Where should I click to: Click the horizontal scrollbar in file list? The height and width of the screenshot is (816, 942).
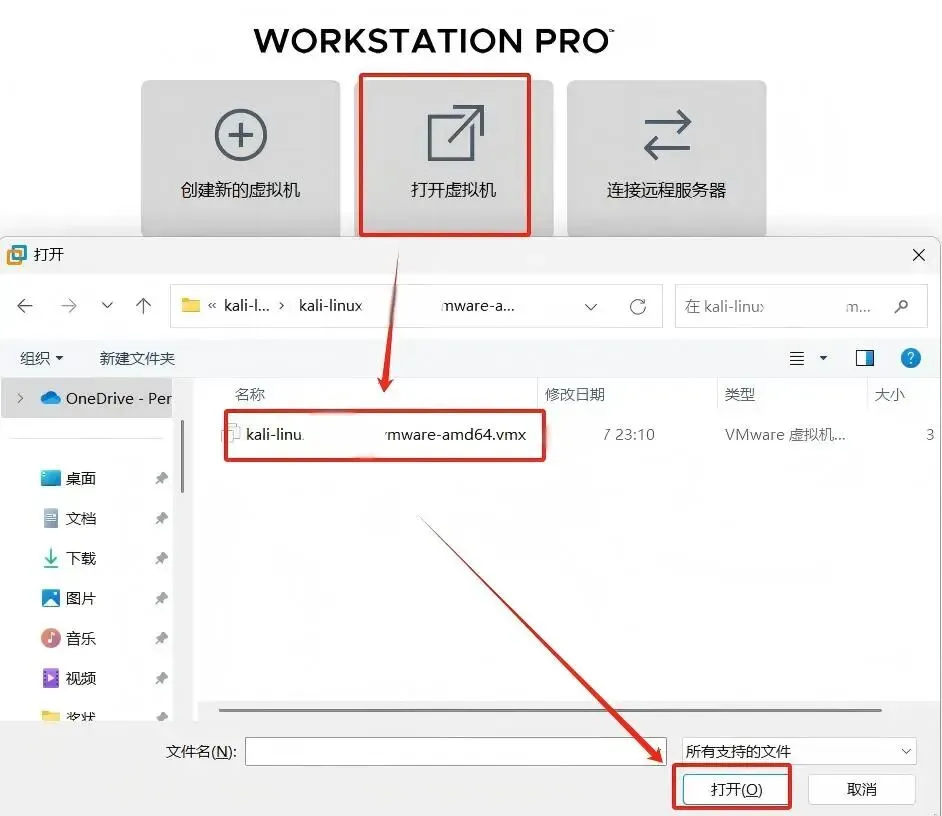pos(550,710)
